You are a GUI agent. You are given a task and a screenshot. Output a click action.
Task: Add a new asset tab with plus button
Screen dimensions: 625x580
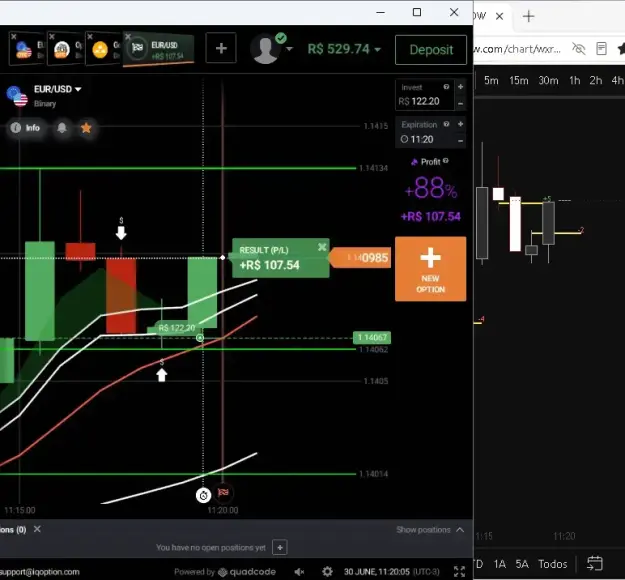point(221,48)
